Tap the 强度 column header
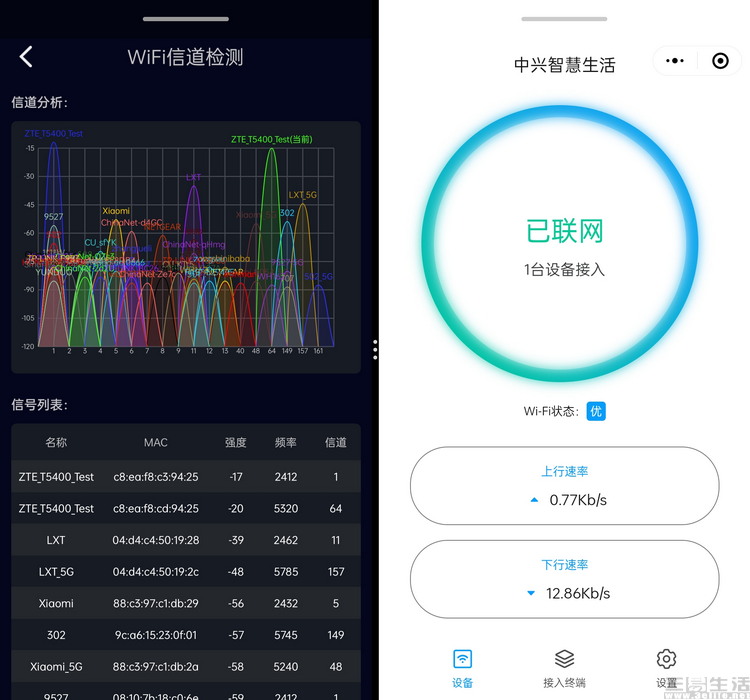Screen dimensions: 750x700 point(236,442)
